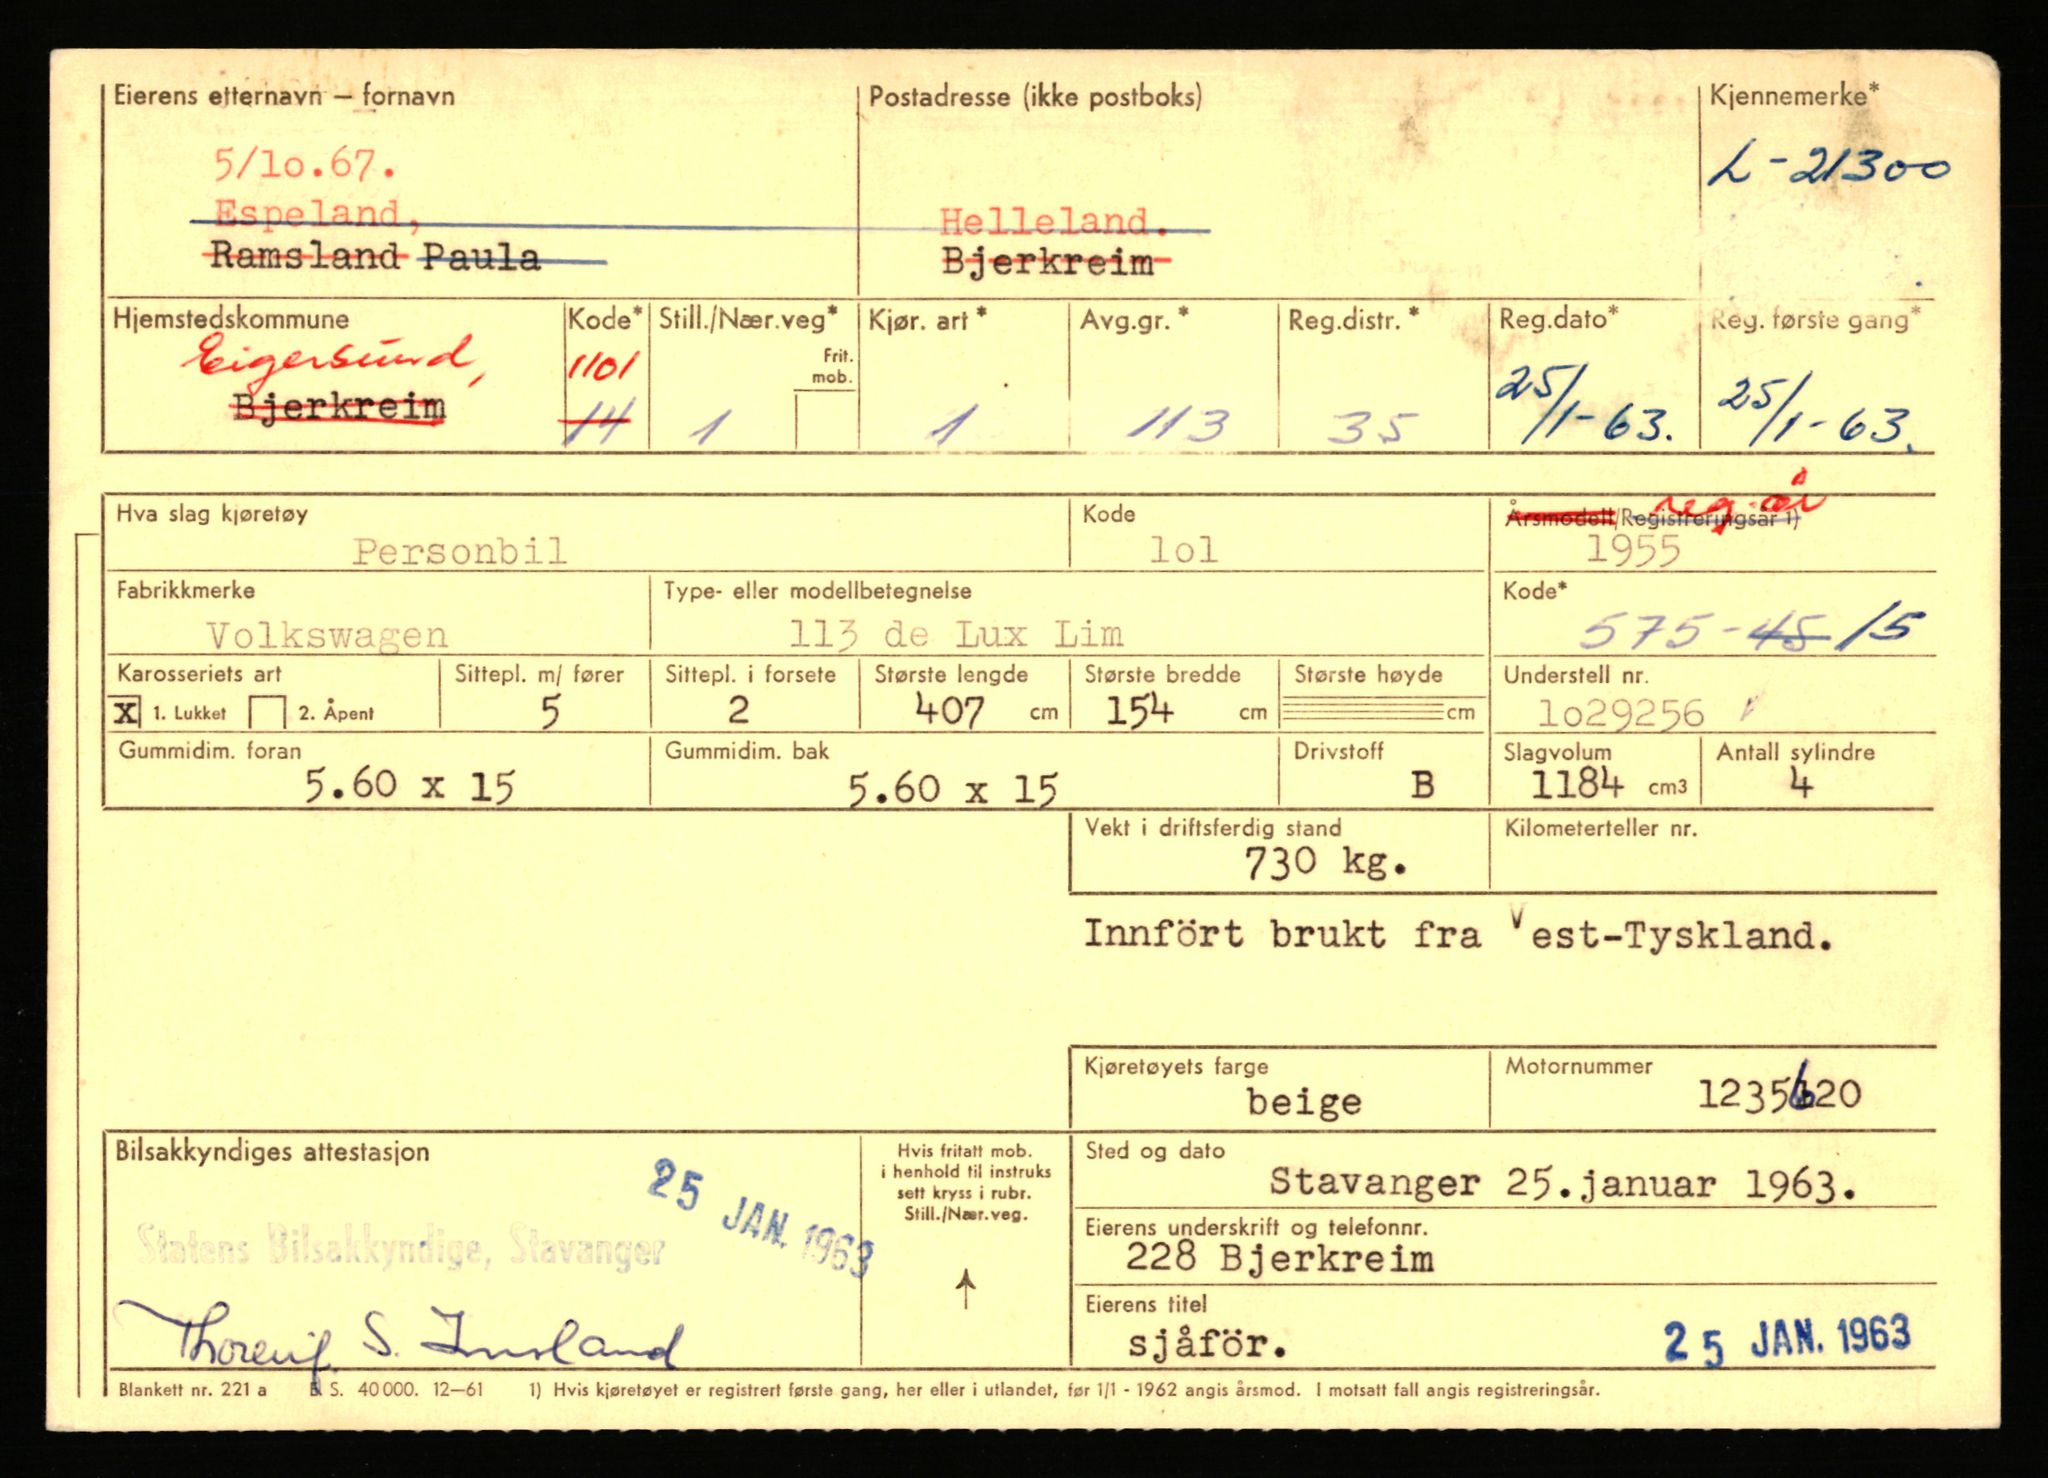Click the 'Største bredde' value '154'
The image size is (2048, 1478).
click(x=1139, y=711)
